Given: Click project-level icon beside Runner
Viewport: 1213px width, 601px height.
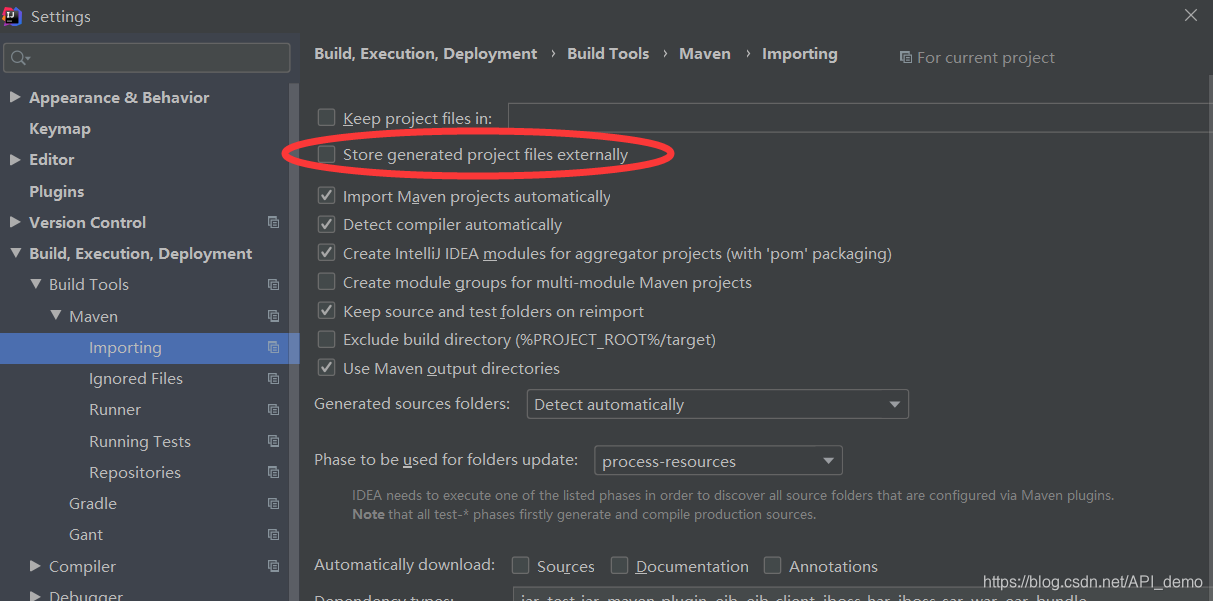Looking at the screenshot, I should (273, 410).
